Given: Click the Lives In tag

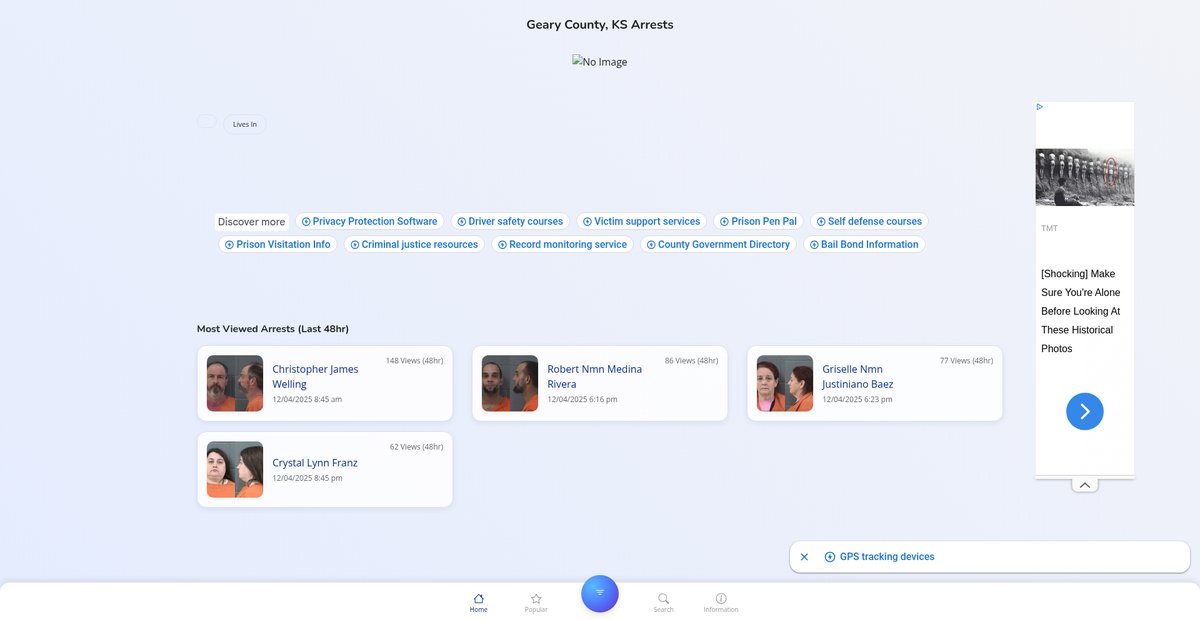Looking at the screenshot, I should click(245, 125).
